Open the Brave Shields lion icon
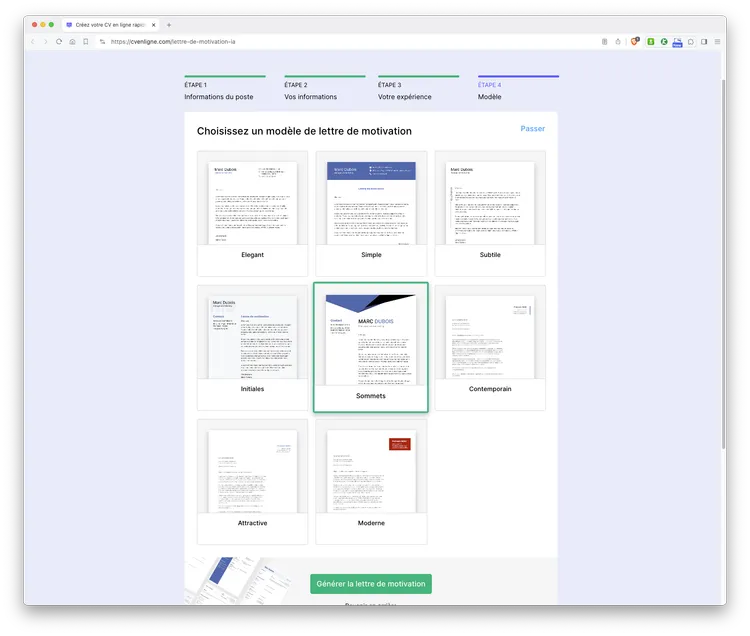Screen dimensions: 750x636 point(635,42)
